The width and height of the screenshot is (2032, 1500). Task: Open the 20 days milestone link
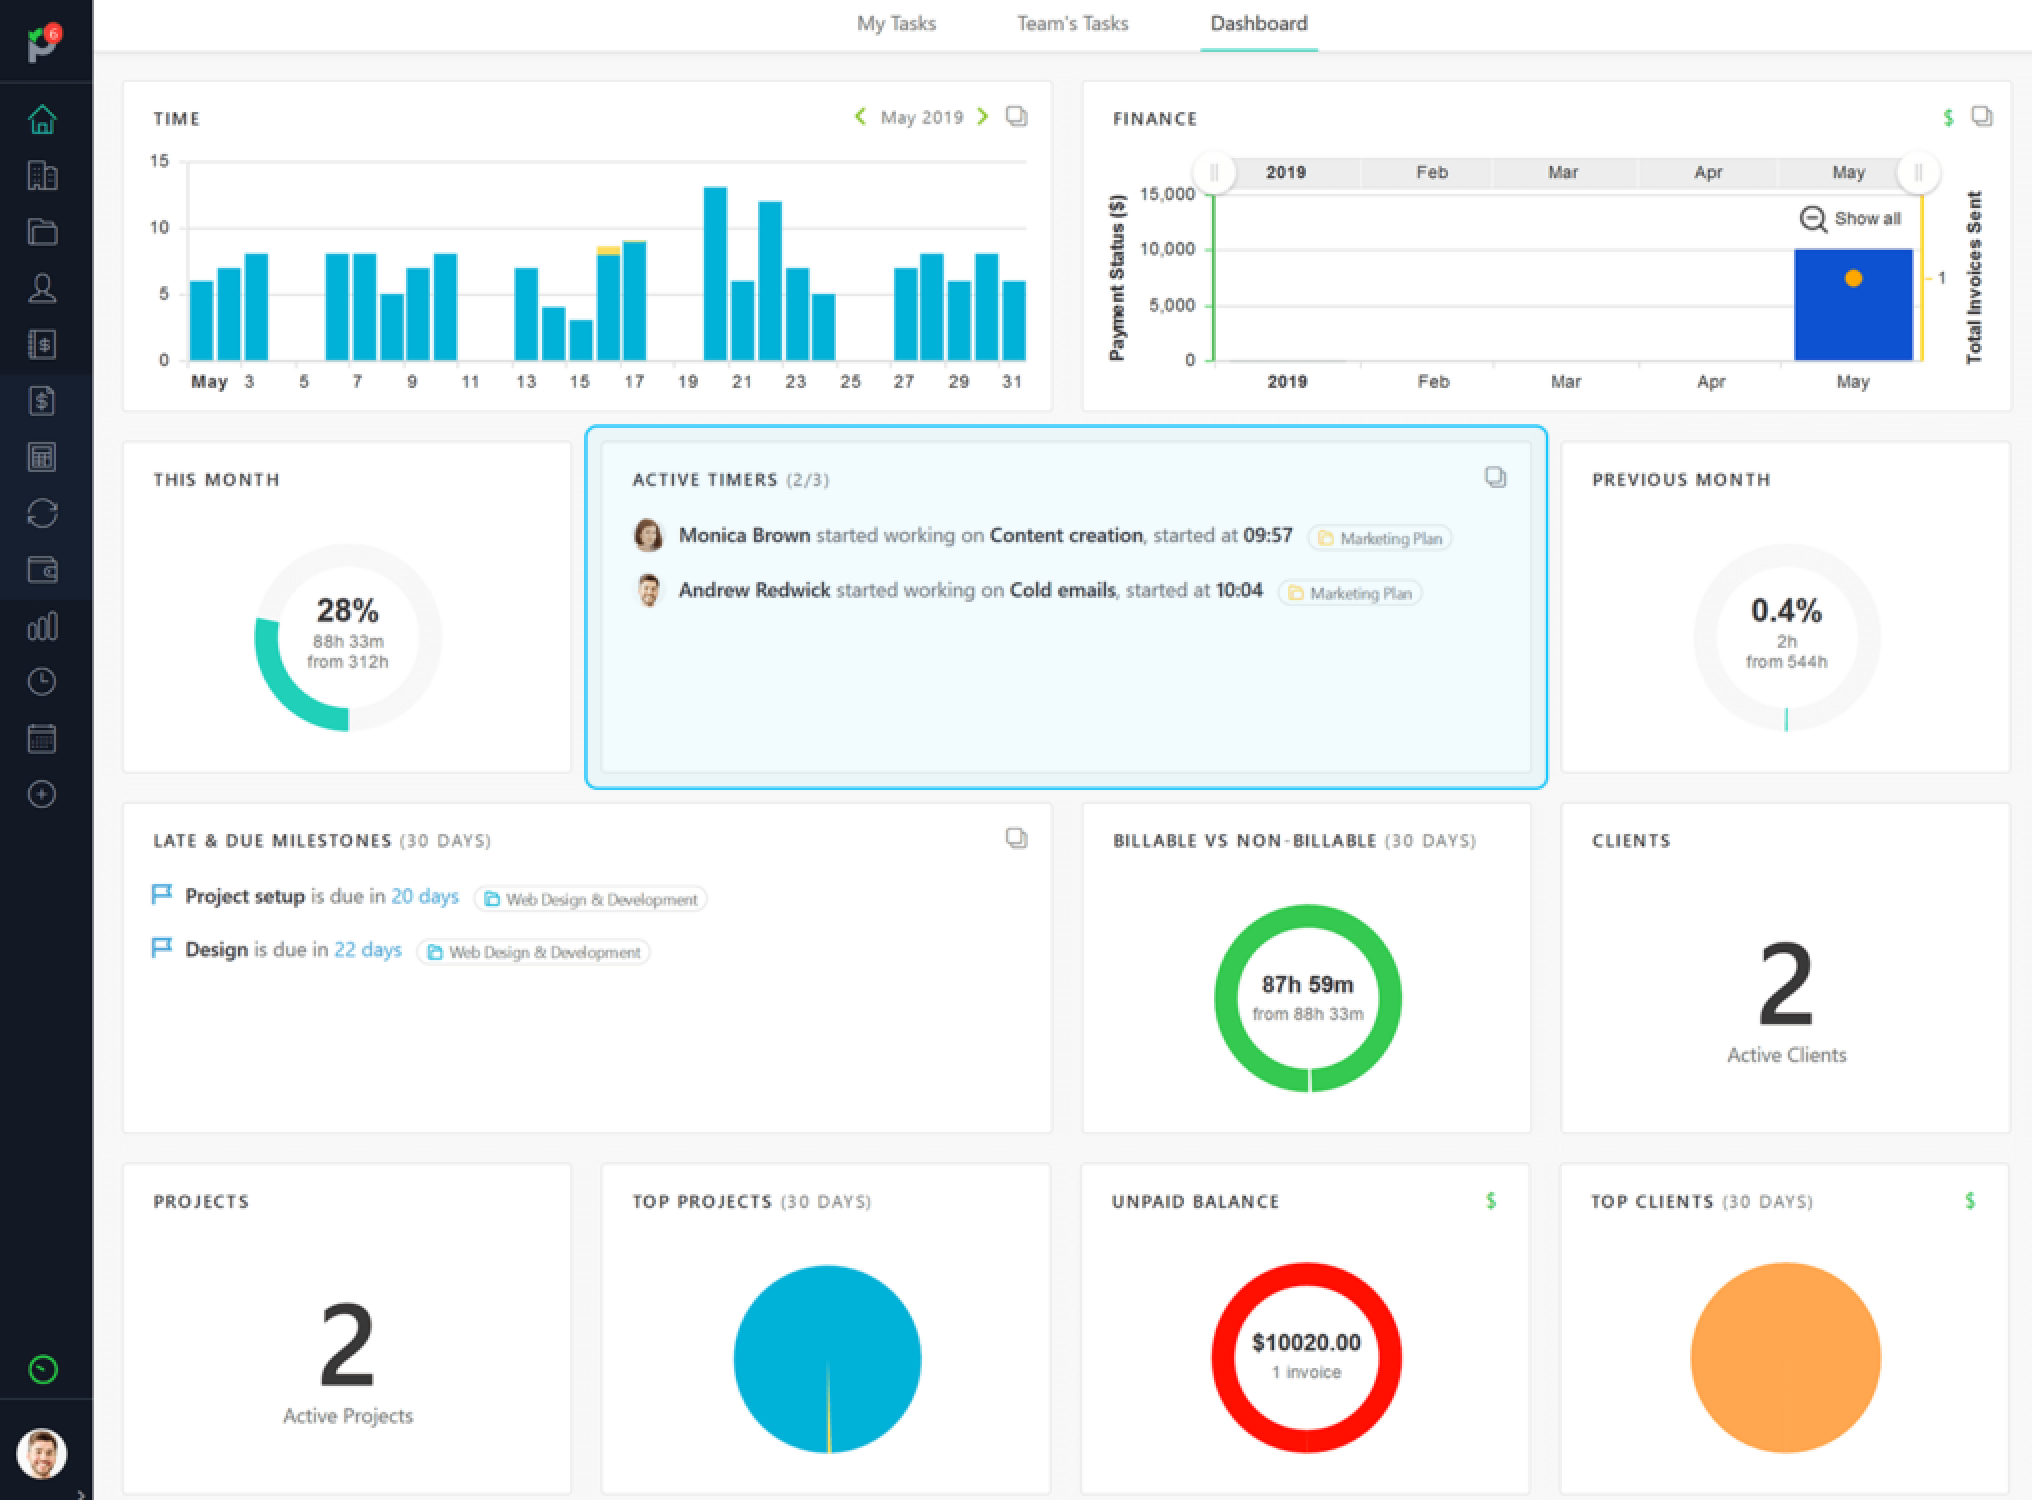tap(424, 896)
